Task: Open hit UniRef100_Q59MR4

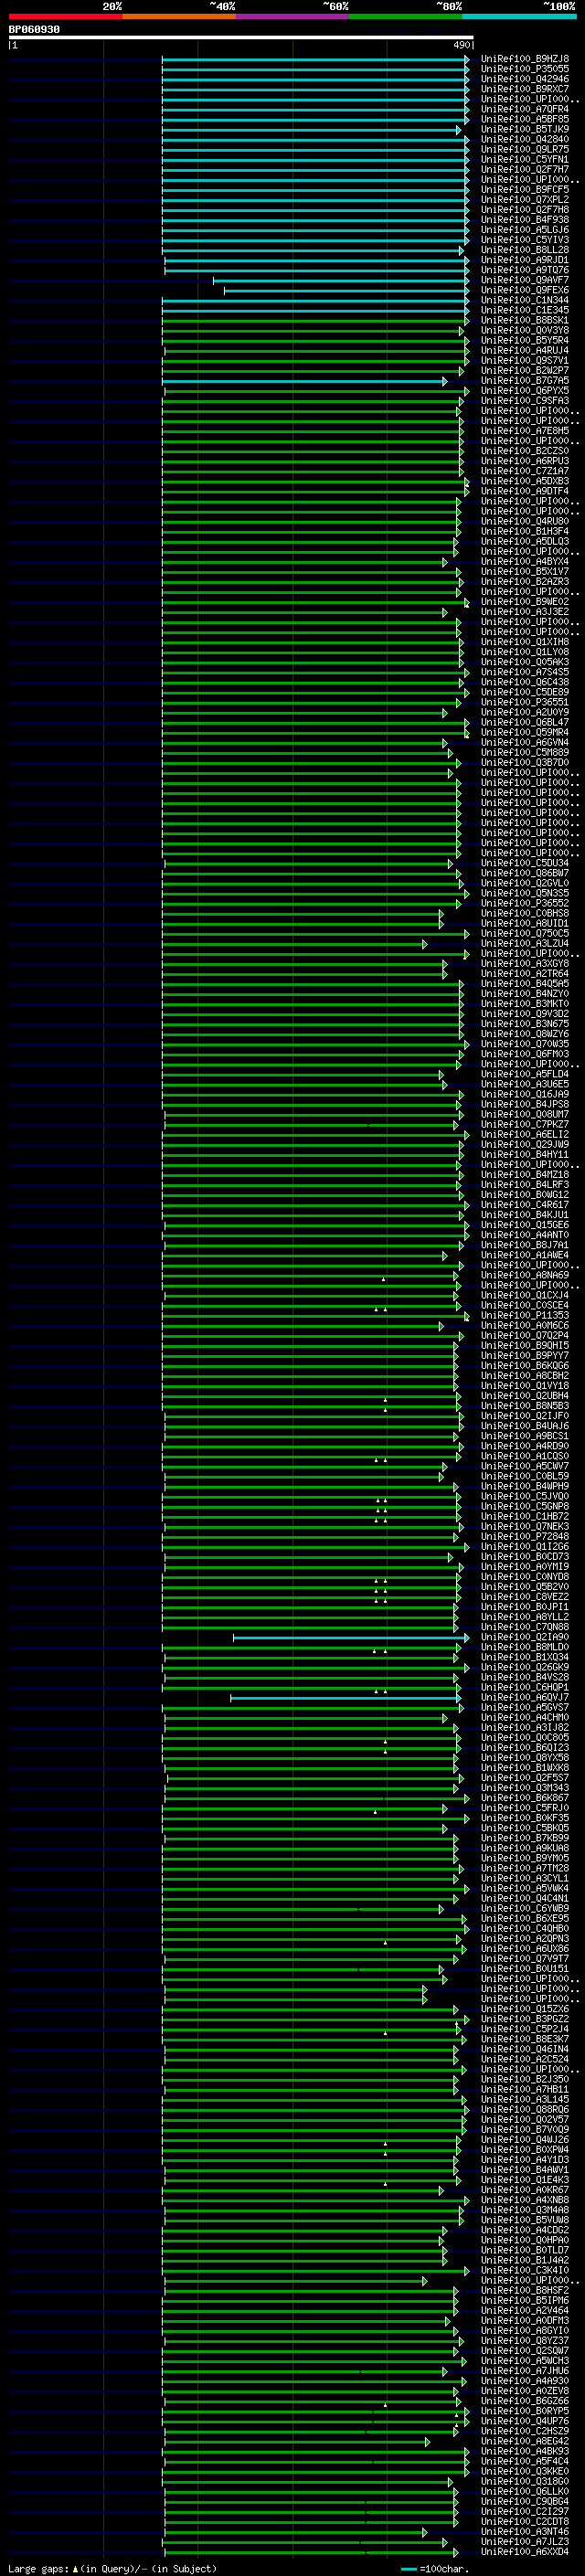Action: [525, 732]
